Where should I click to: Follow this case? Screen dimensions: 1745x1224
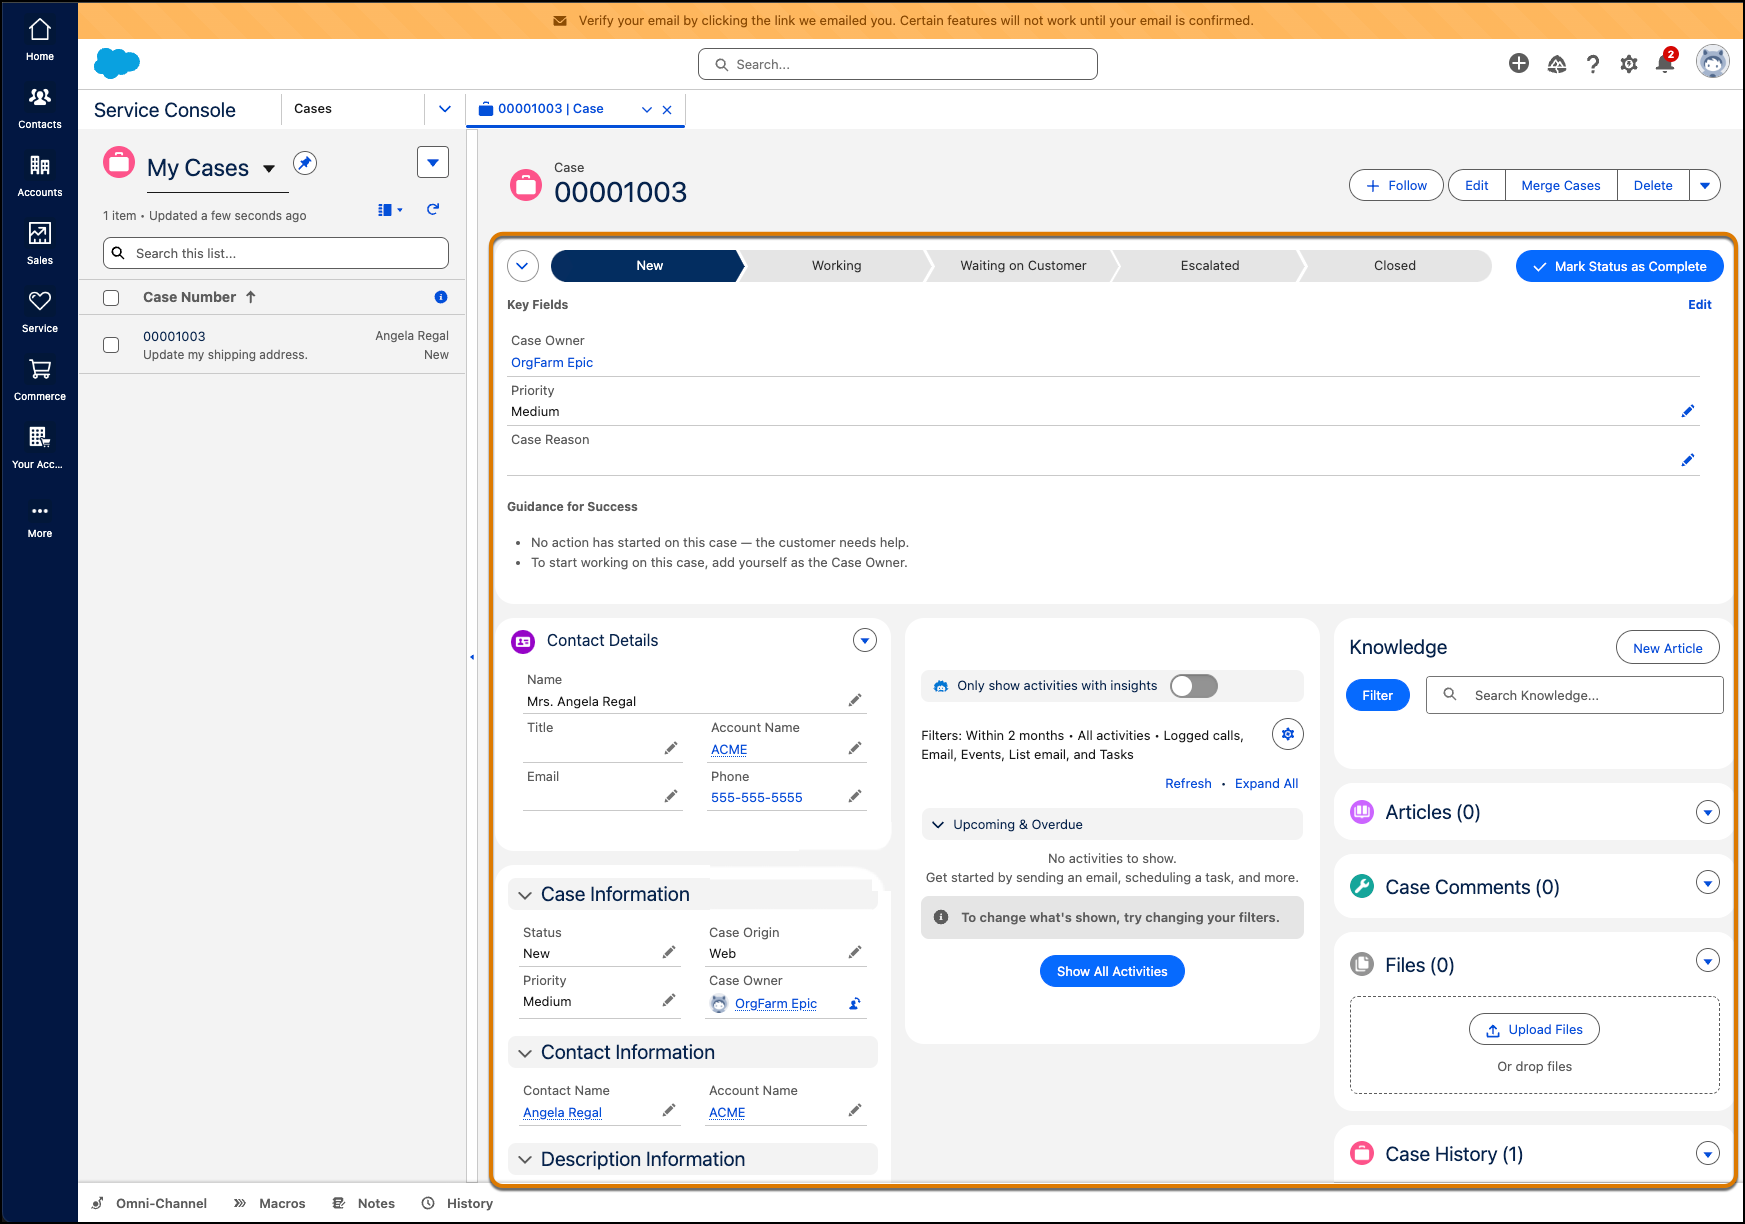click(x=1397, y=185)
